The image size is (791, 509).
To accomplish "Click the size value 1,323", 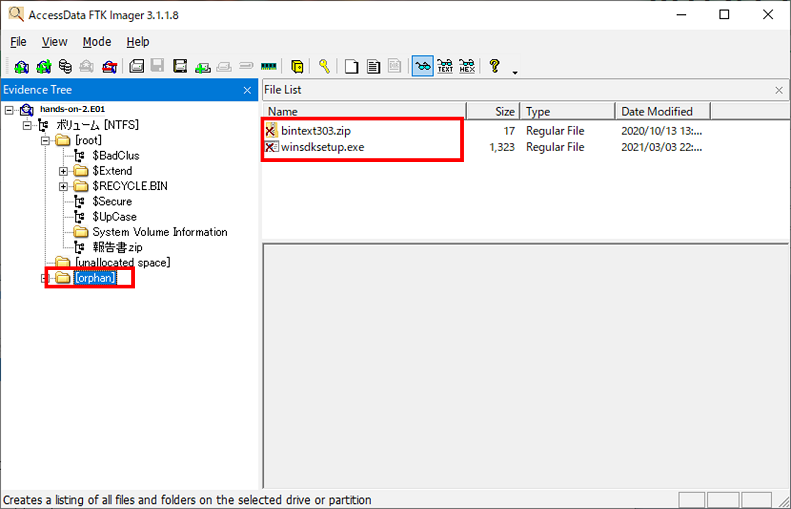I will coord(502,147).
